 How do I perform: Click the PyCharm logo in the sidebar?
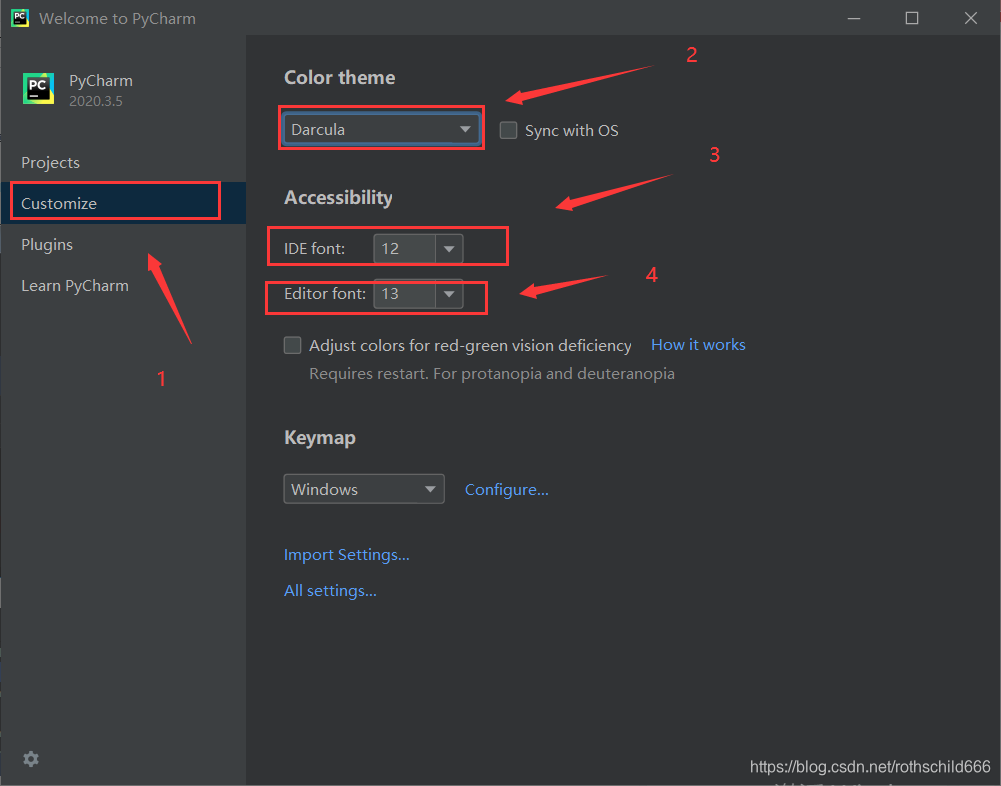click(x=38, y=88)
